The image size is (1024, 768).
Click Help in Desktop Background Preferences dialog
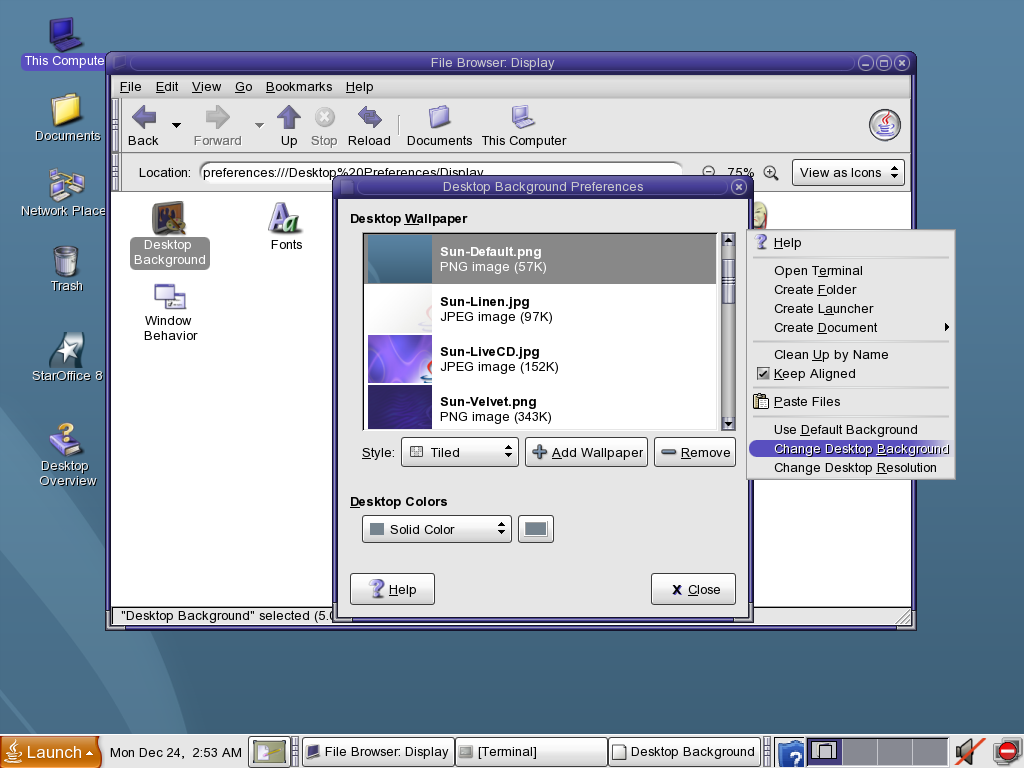pyautogui.click(x=392, y=589)
